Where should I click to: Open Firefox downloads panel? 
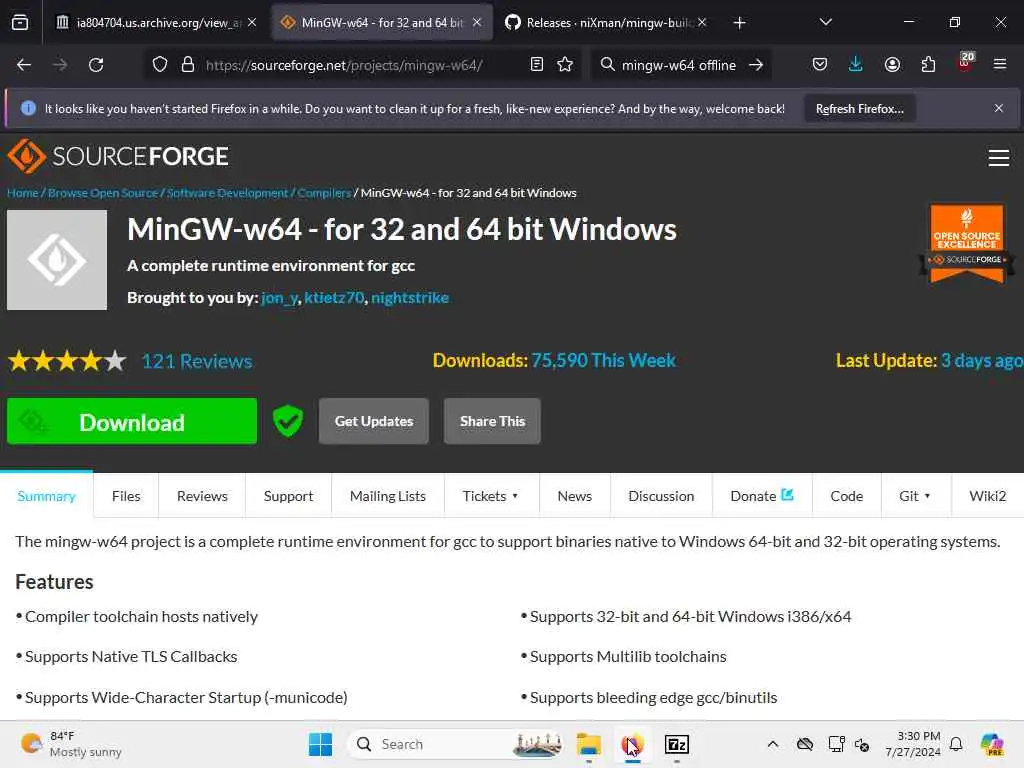click(x=856, y=65)
